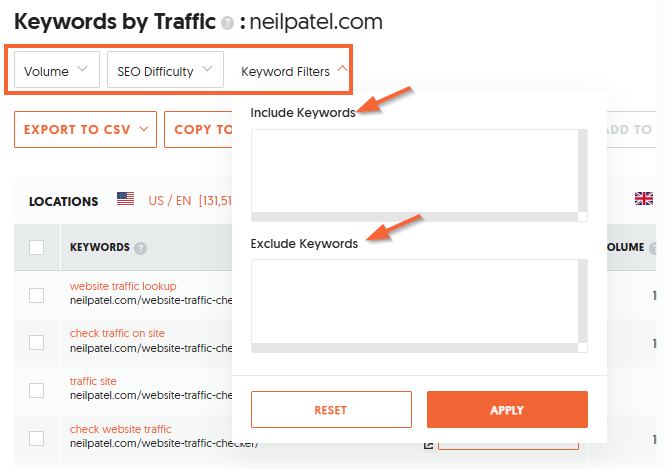This screenshot has height=469, width=665.
Task: Select the 'traffic site' row checkbox
Action: (37, 389)
